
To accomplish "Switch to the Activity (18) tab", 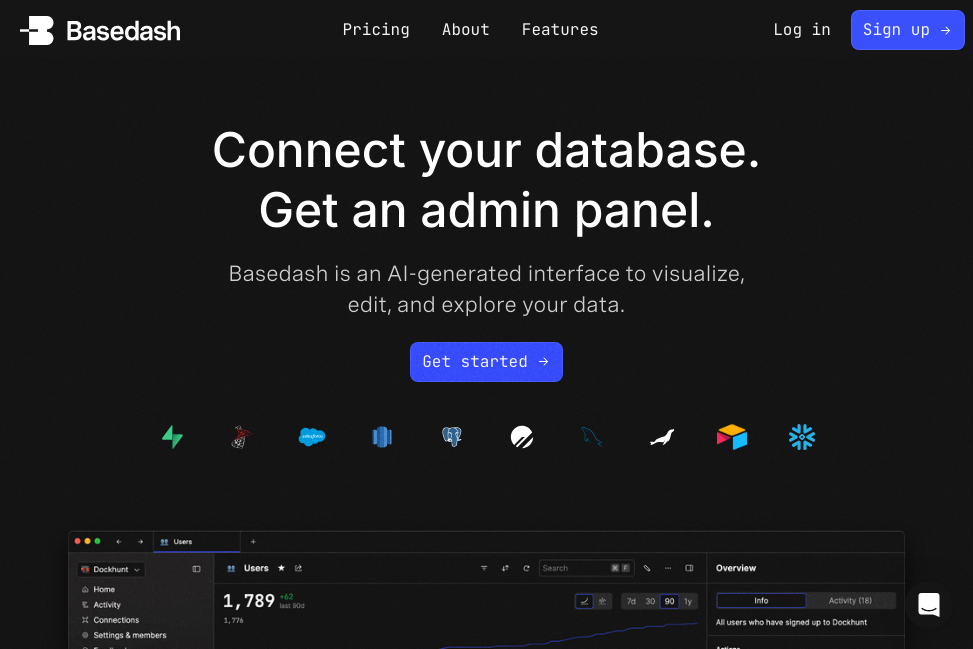I will [x=850, y=601].
